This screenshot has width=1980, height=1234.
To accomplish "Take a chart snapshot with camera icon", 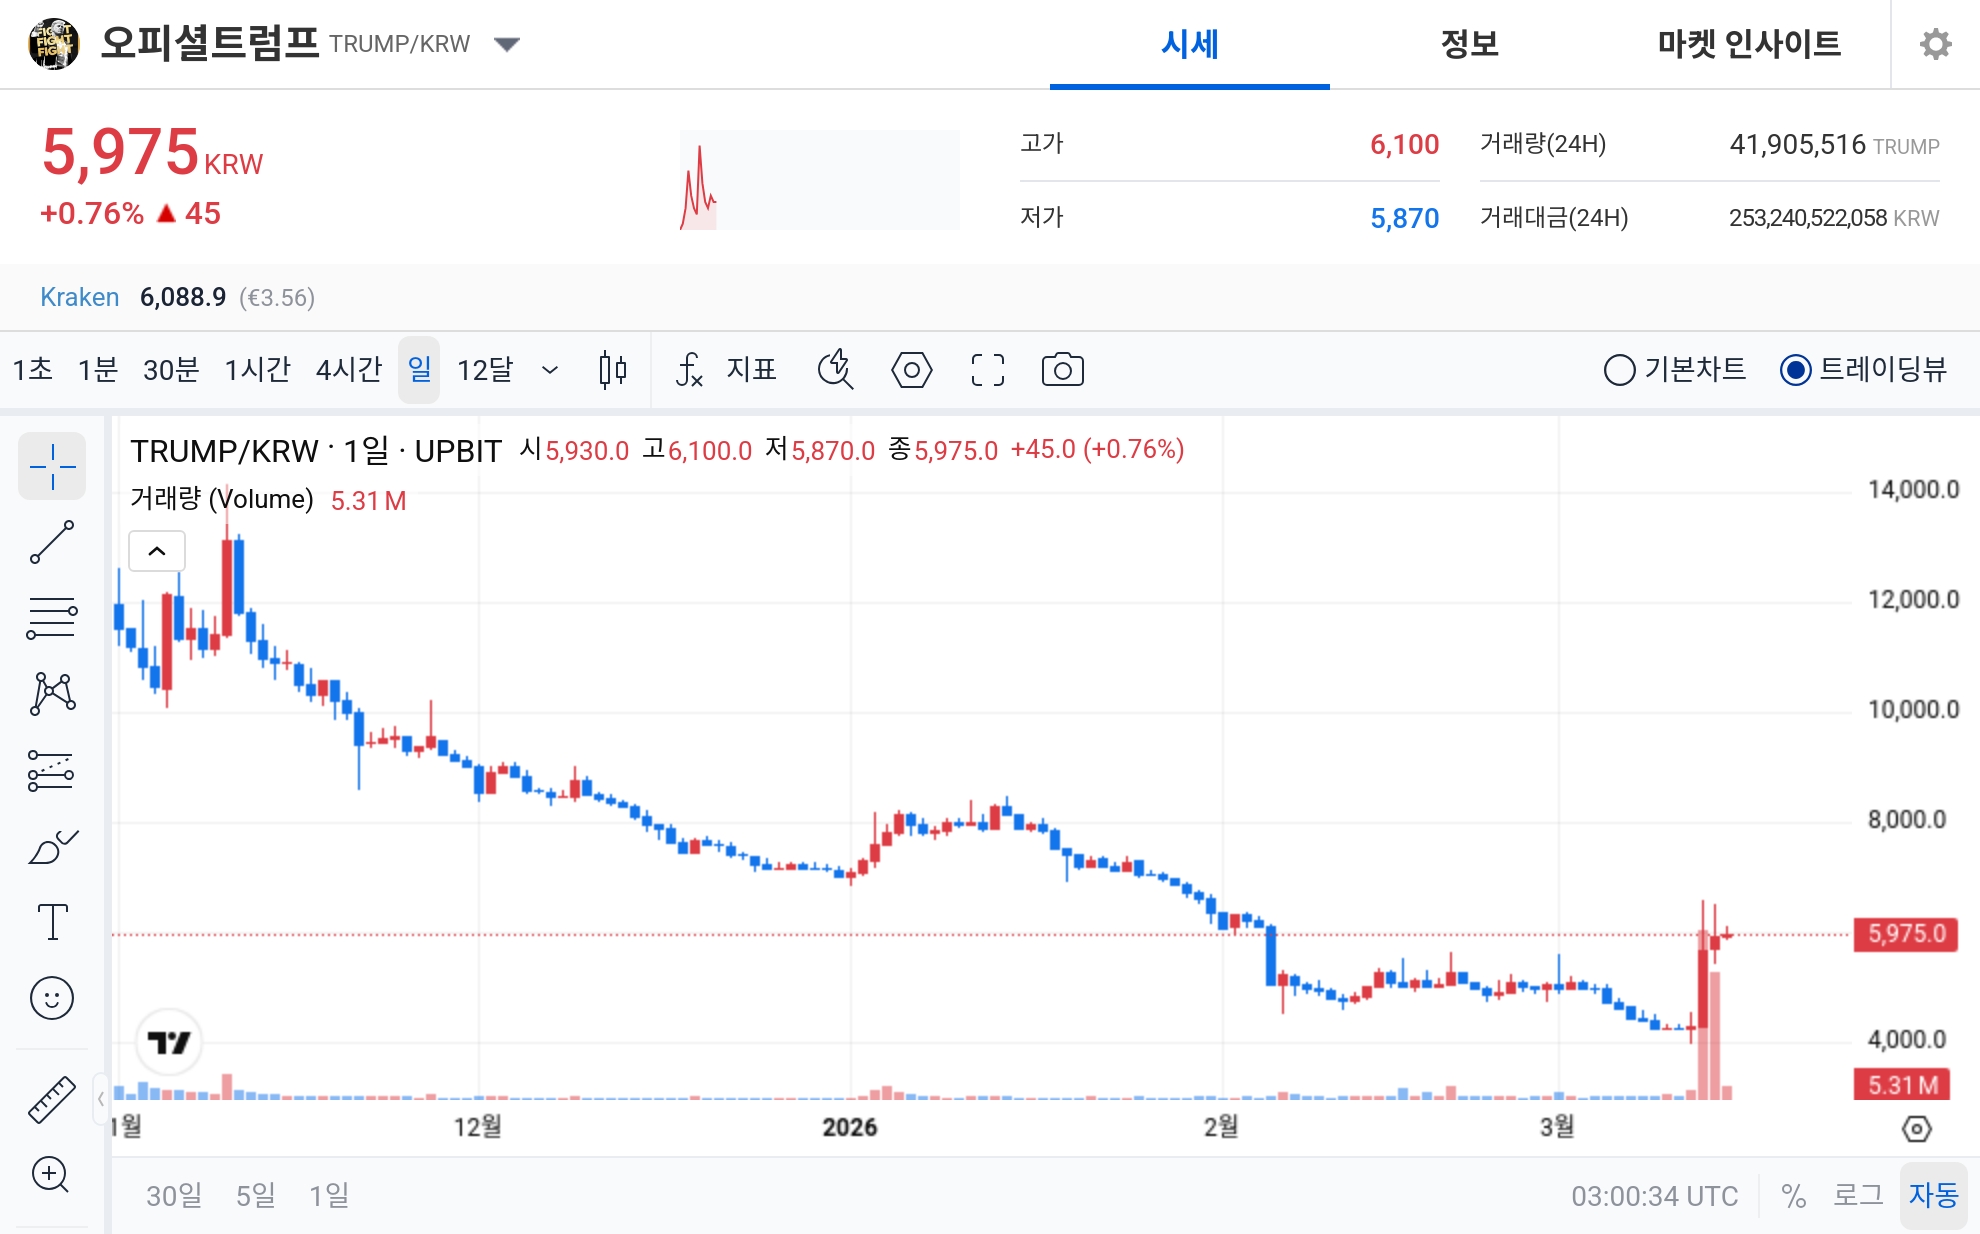I will coord(1063,370).
